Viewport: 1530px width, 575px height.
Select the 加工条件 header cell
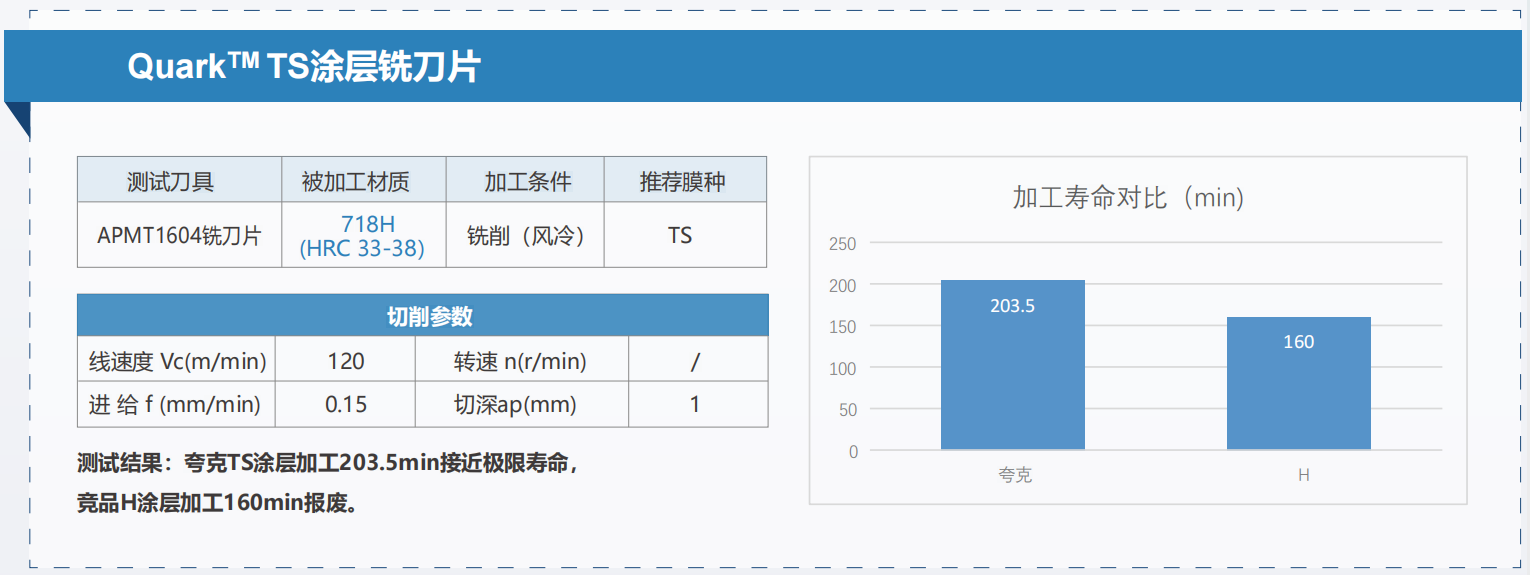(525, 181)
